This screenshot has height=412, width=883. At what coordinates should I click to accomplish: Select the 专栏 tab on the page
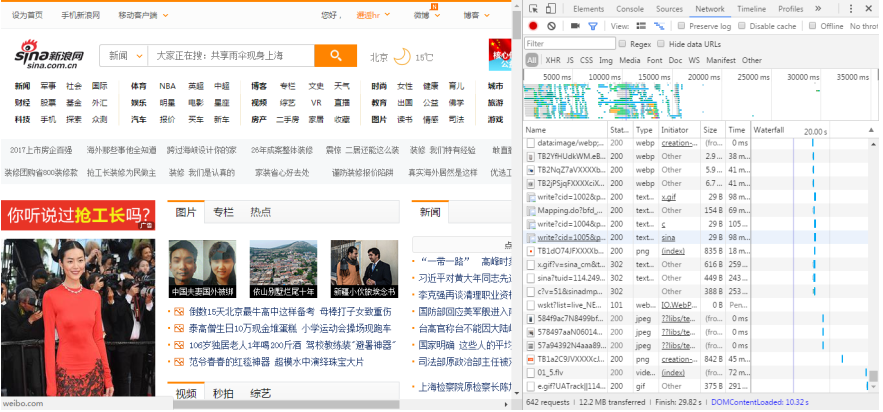pos(223,212)
